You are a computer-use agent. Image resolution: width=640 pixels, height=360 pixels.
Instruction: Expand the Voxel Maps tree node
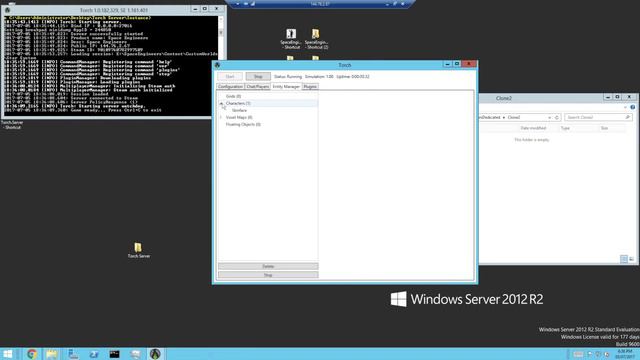click(222, 117)
